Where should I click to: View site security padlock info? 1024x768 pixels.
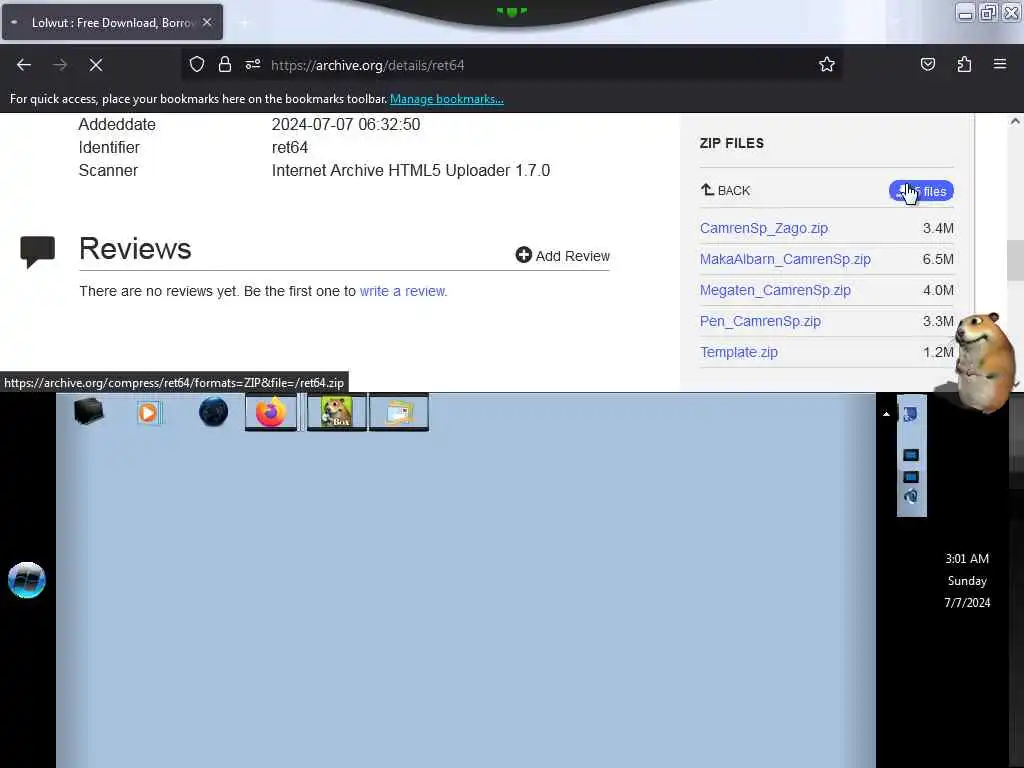coord(225,65)
